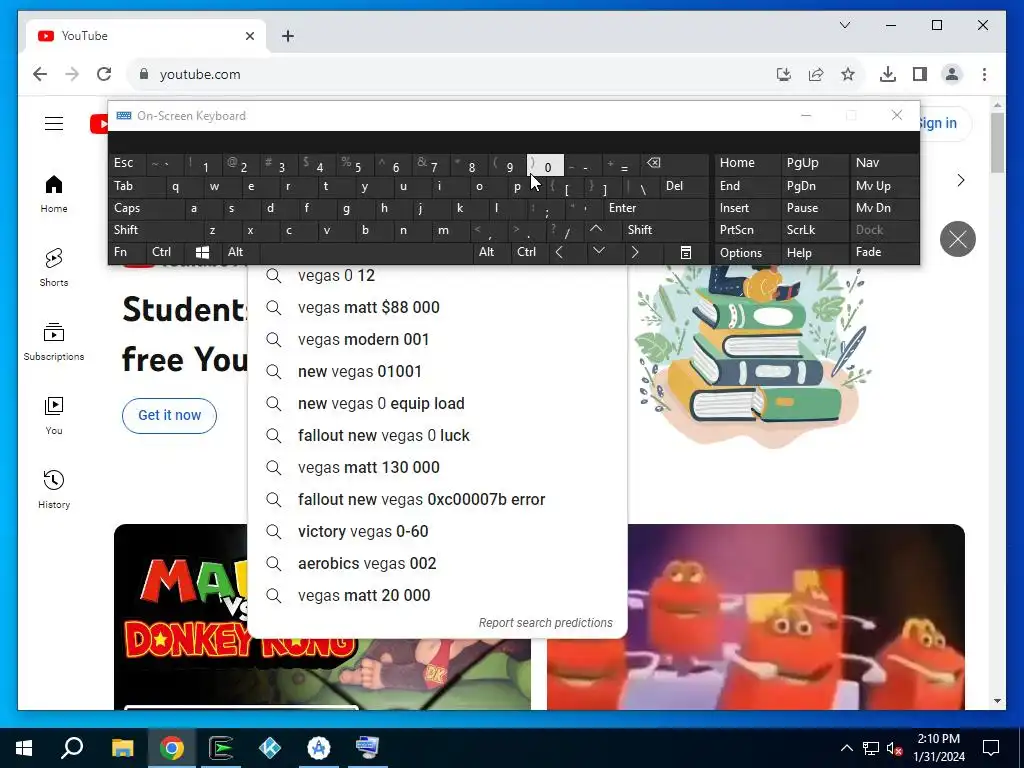Toggle Chrome side panel
The width and height of the screenshot is (1024, 768).
(920, 74)
